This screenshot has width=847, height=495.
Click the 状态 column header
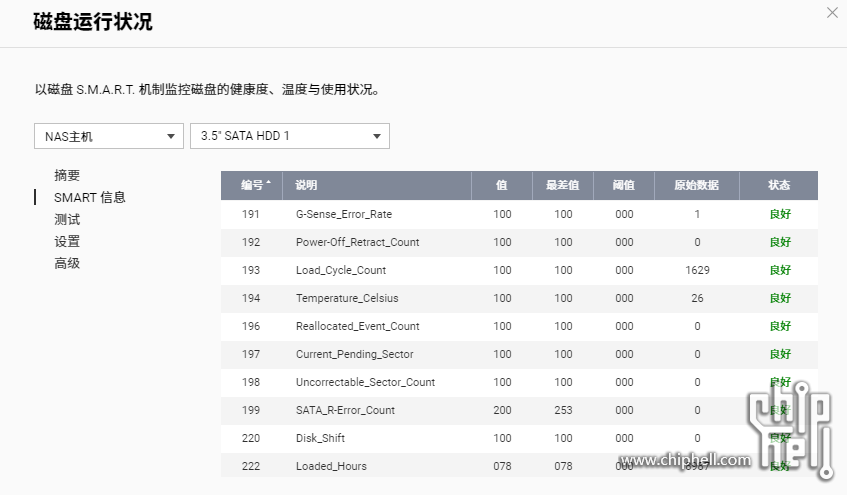(x=779, y=185)
